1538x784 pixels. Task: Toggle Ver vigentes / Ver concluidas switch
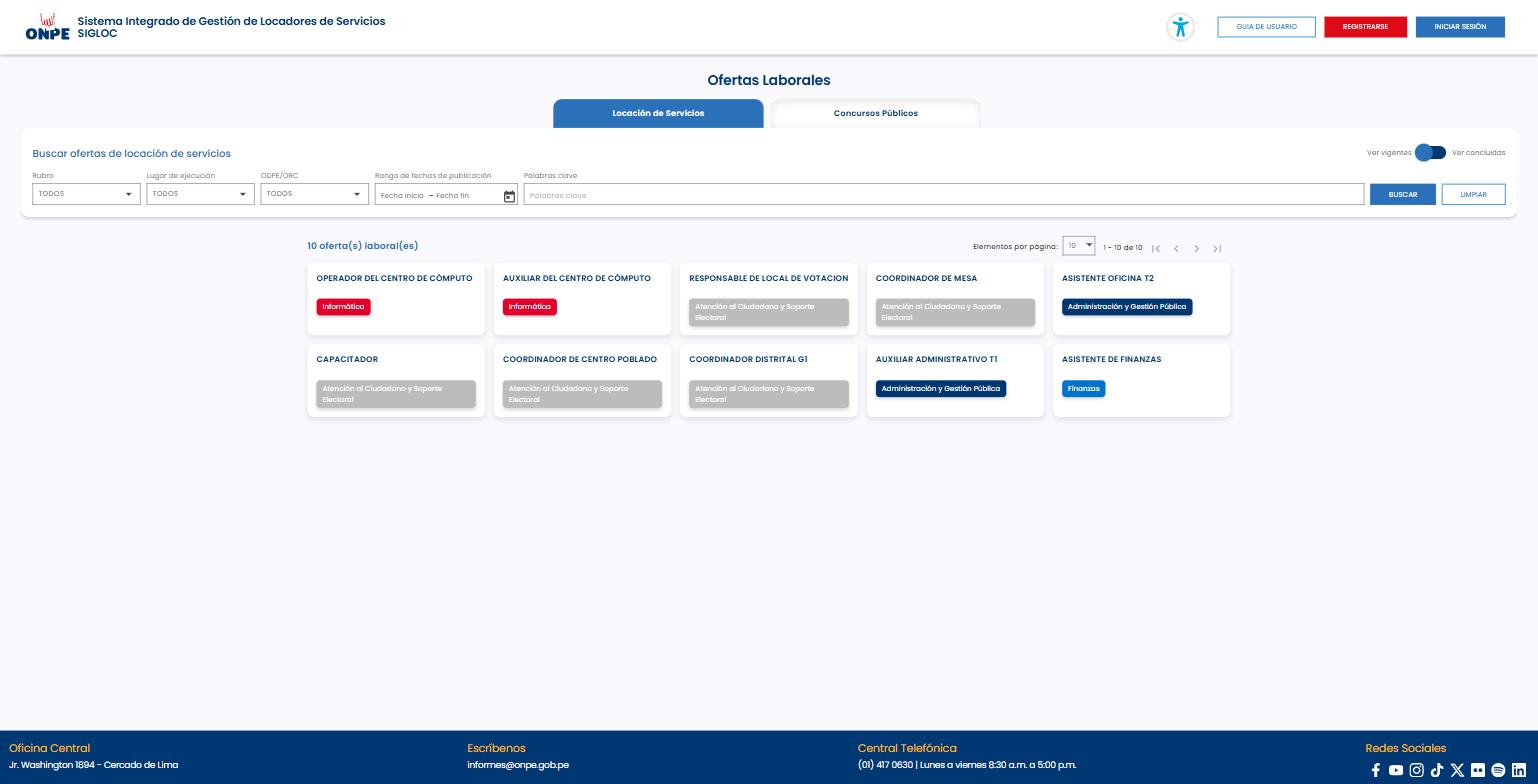point(1431,153)
